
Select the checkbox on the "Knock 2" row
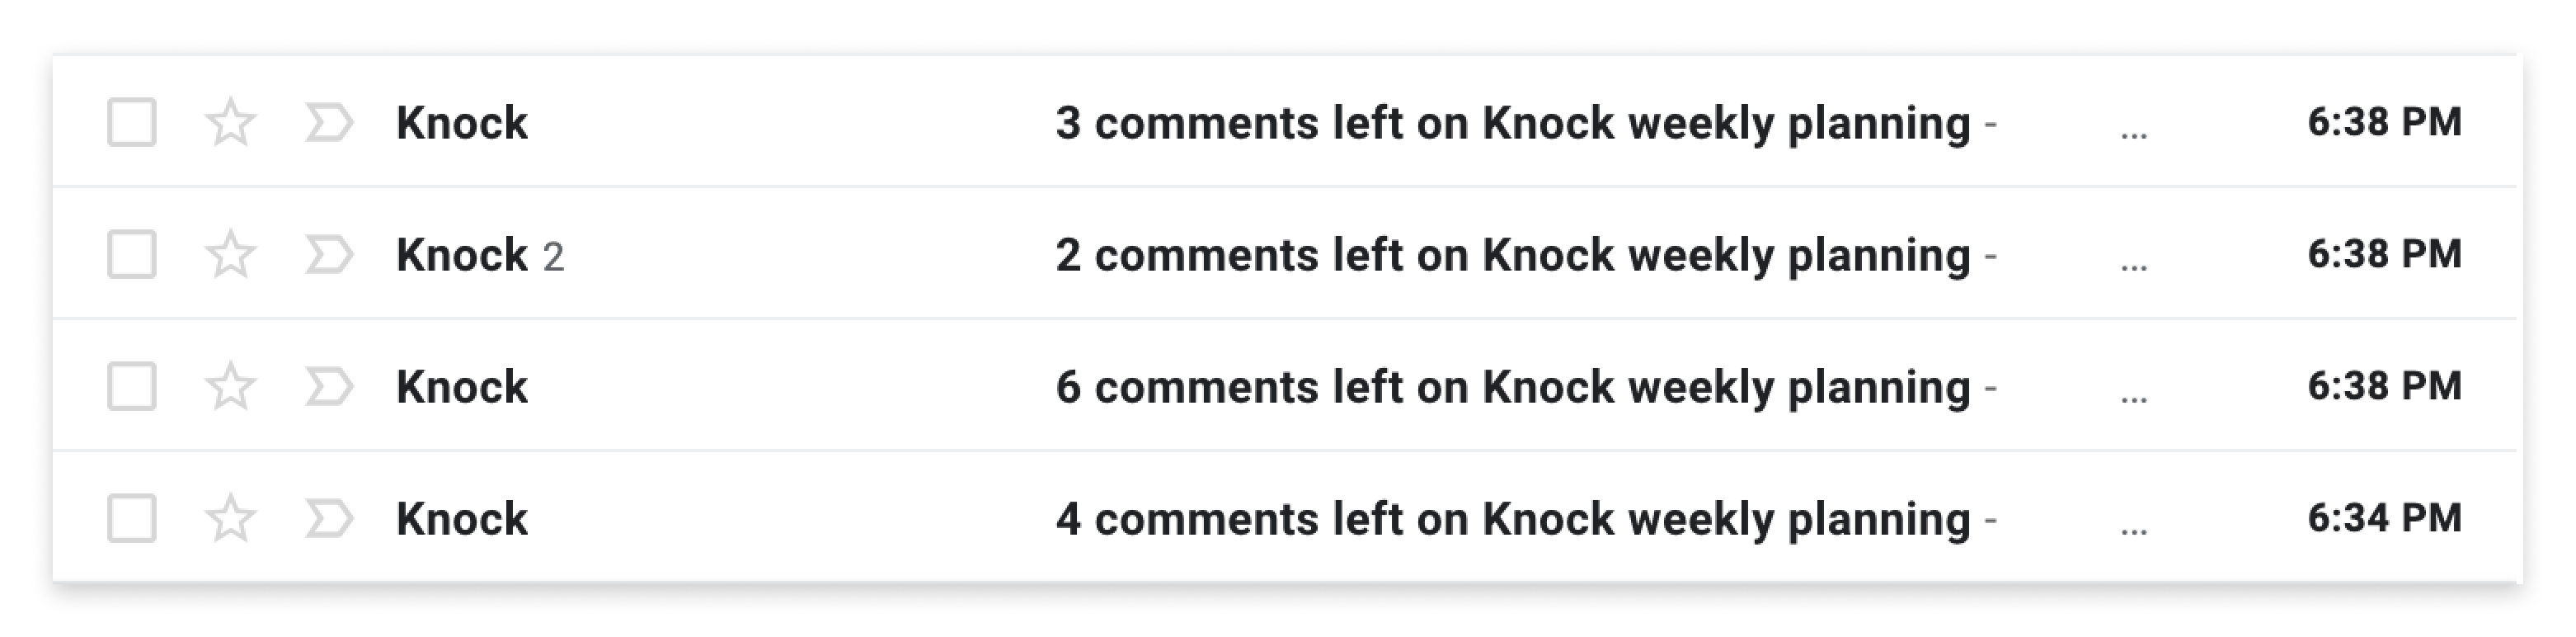[133, 254]
